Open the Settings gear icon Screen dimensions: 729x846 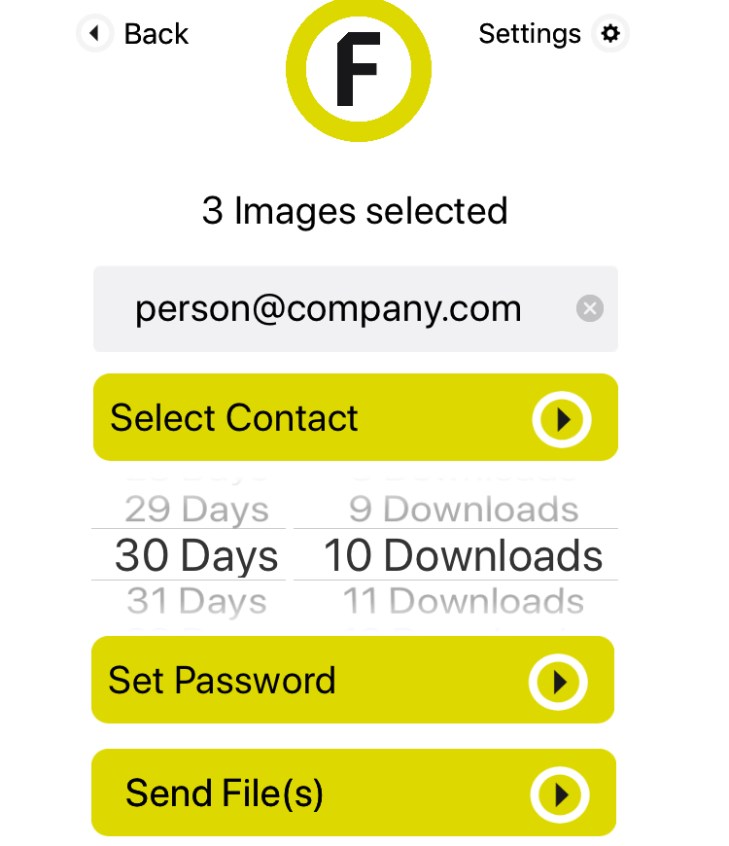click(609, 34)
